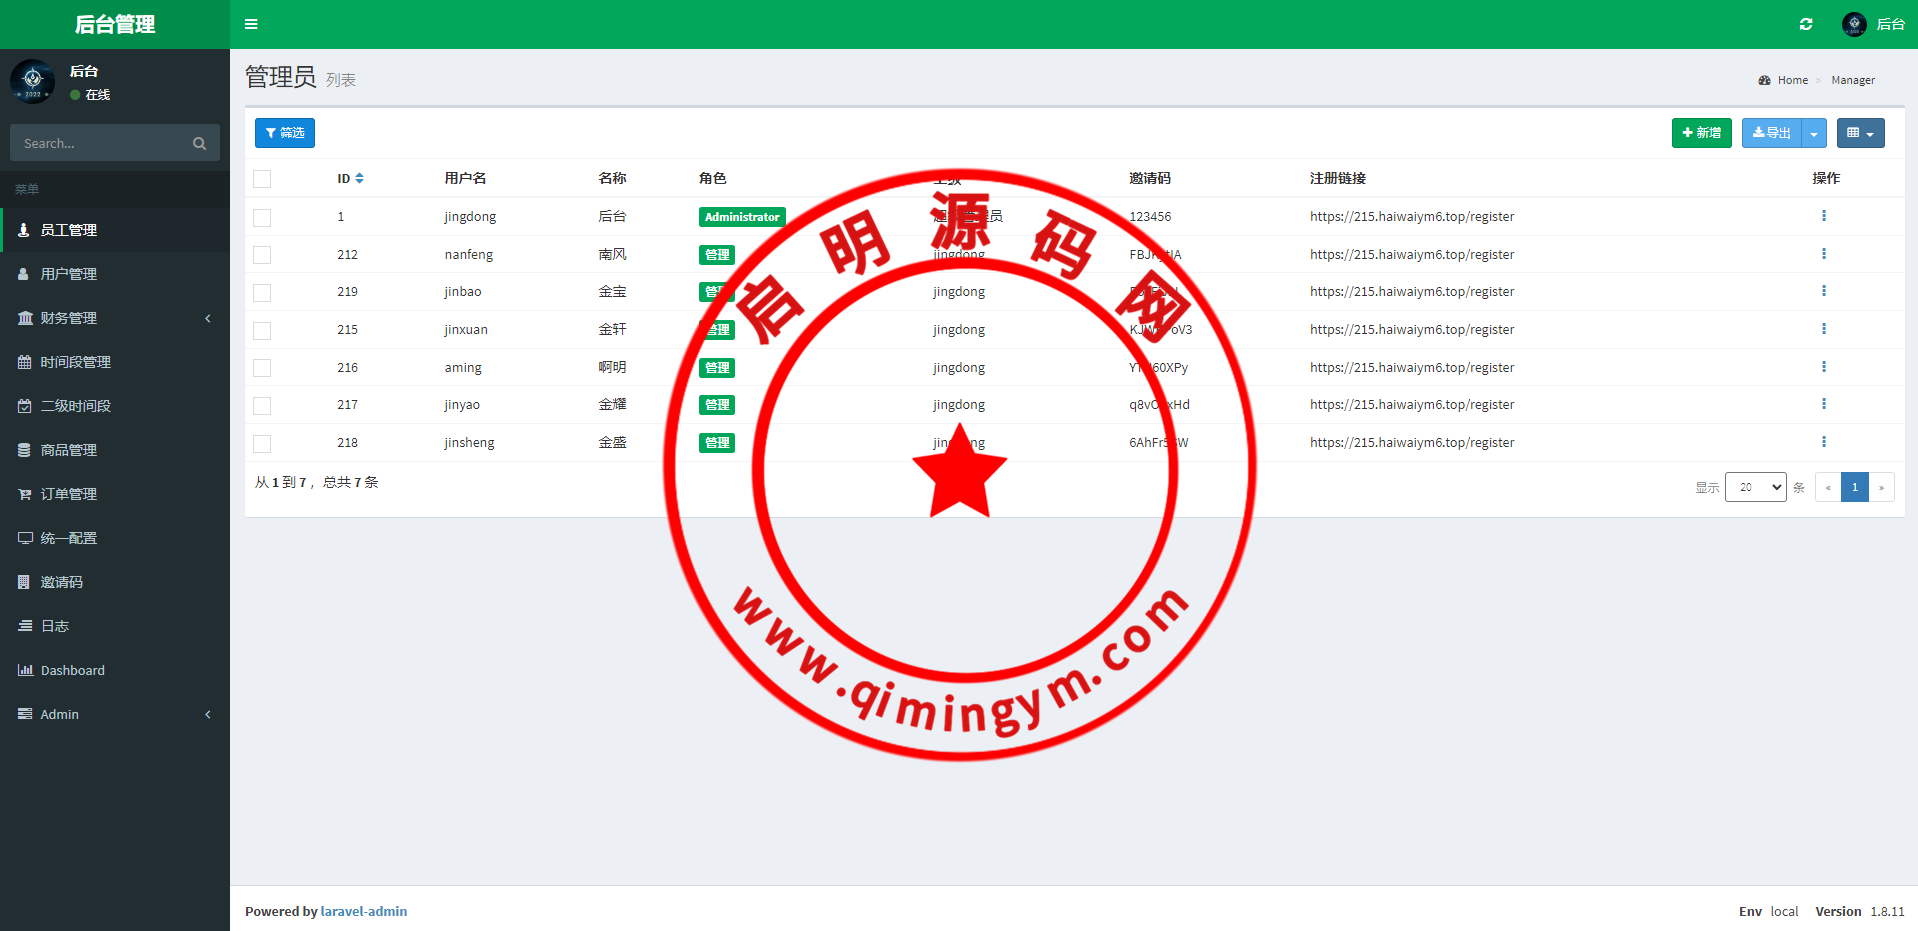Focus the sidebar Search input field
1918x931 pixels.
(x=100, y=144)
